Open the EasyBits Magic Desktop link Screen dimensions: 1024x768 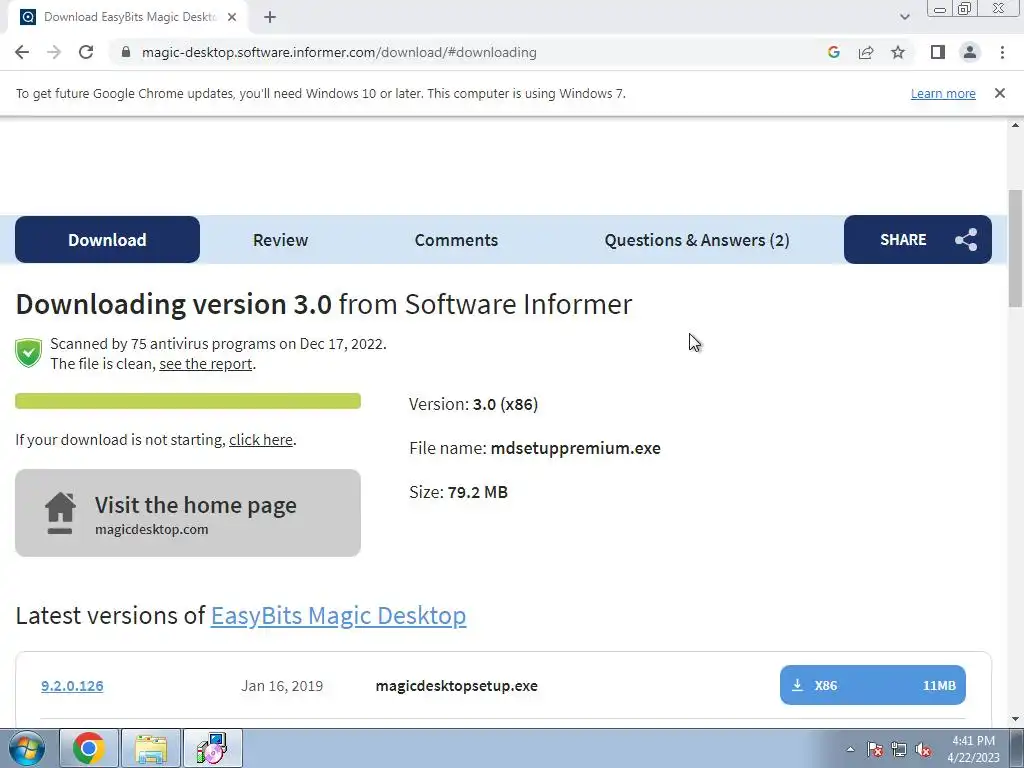pos(338,615)
